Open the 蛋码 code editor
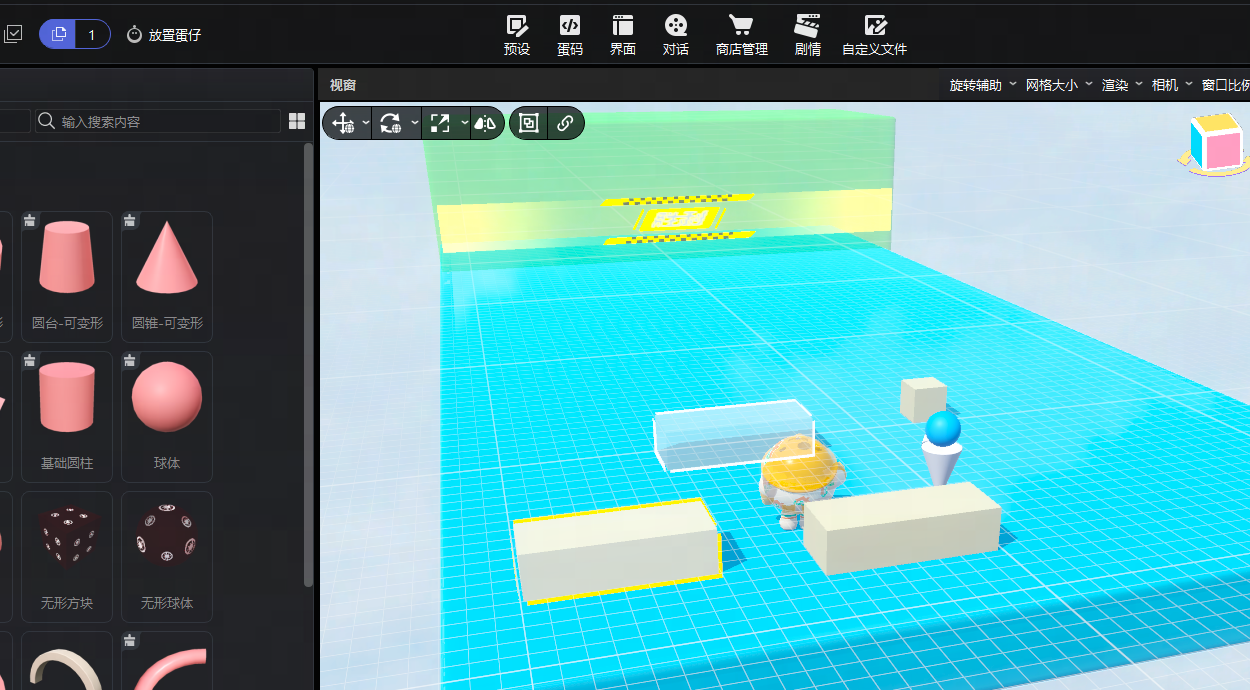The width and height of the screenshot is (1250, 690). point(570,35)
